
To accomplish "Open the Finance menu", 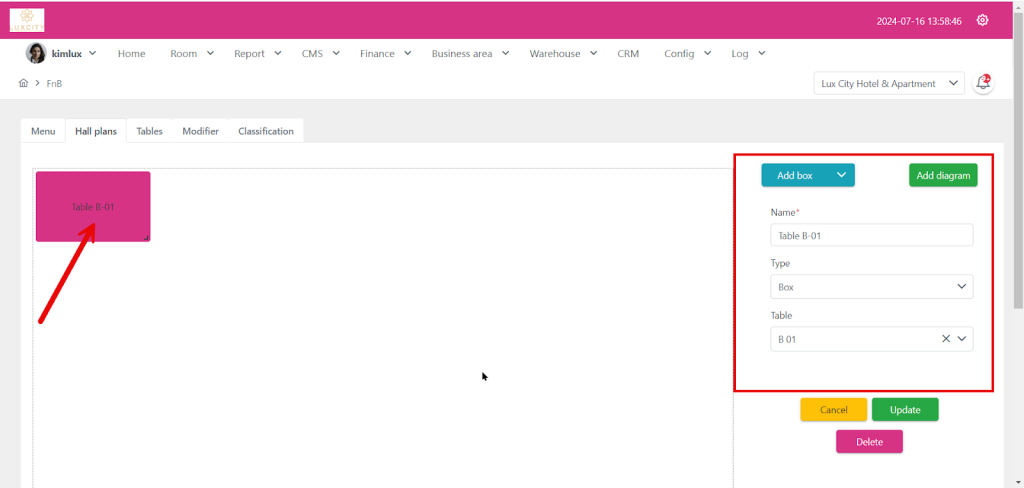I will pyautogui.click(x=385, y=54).
